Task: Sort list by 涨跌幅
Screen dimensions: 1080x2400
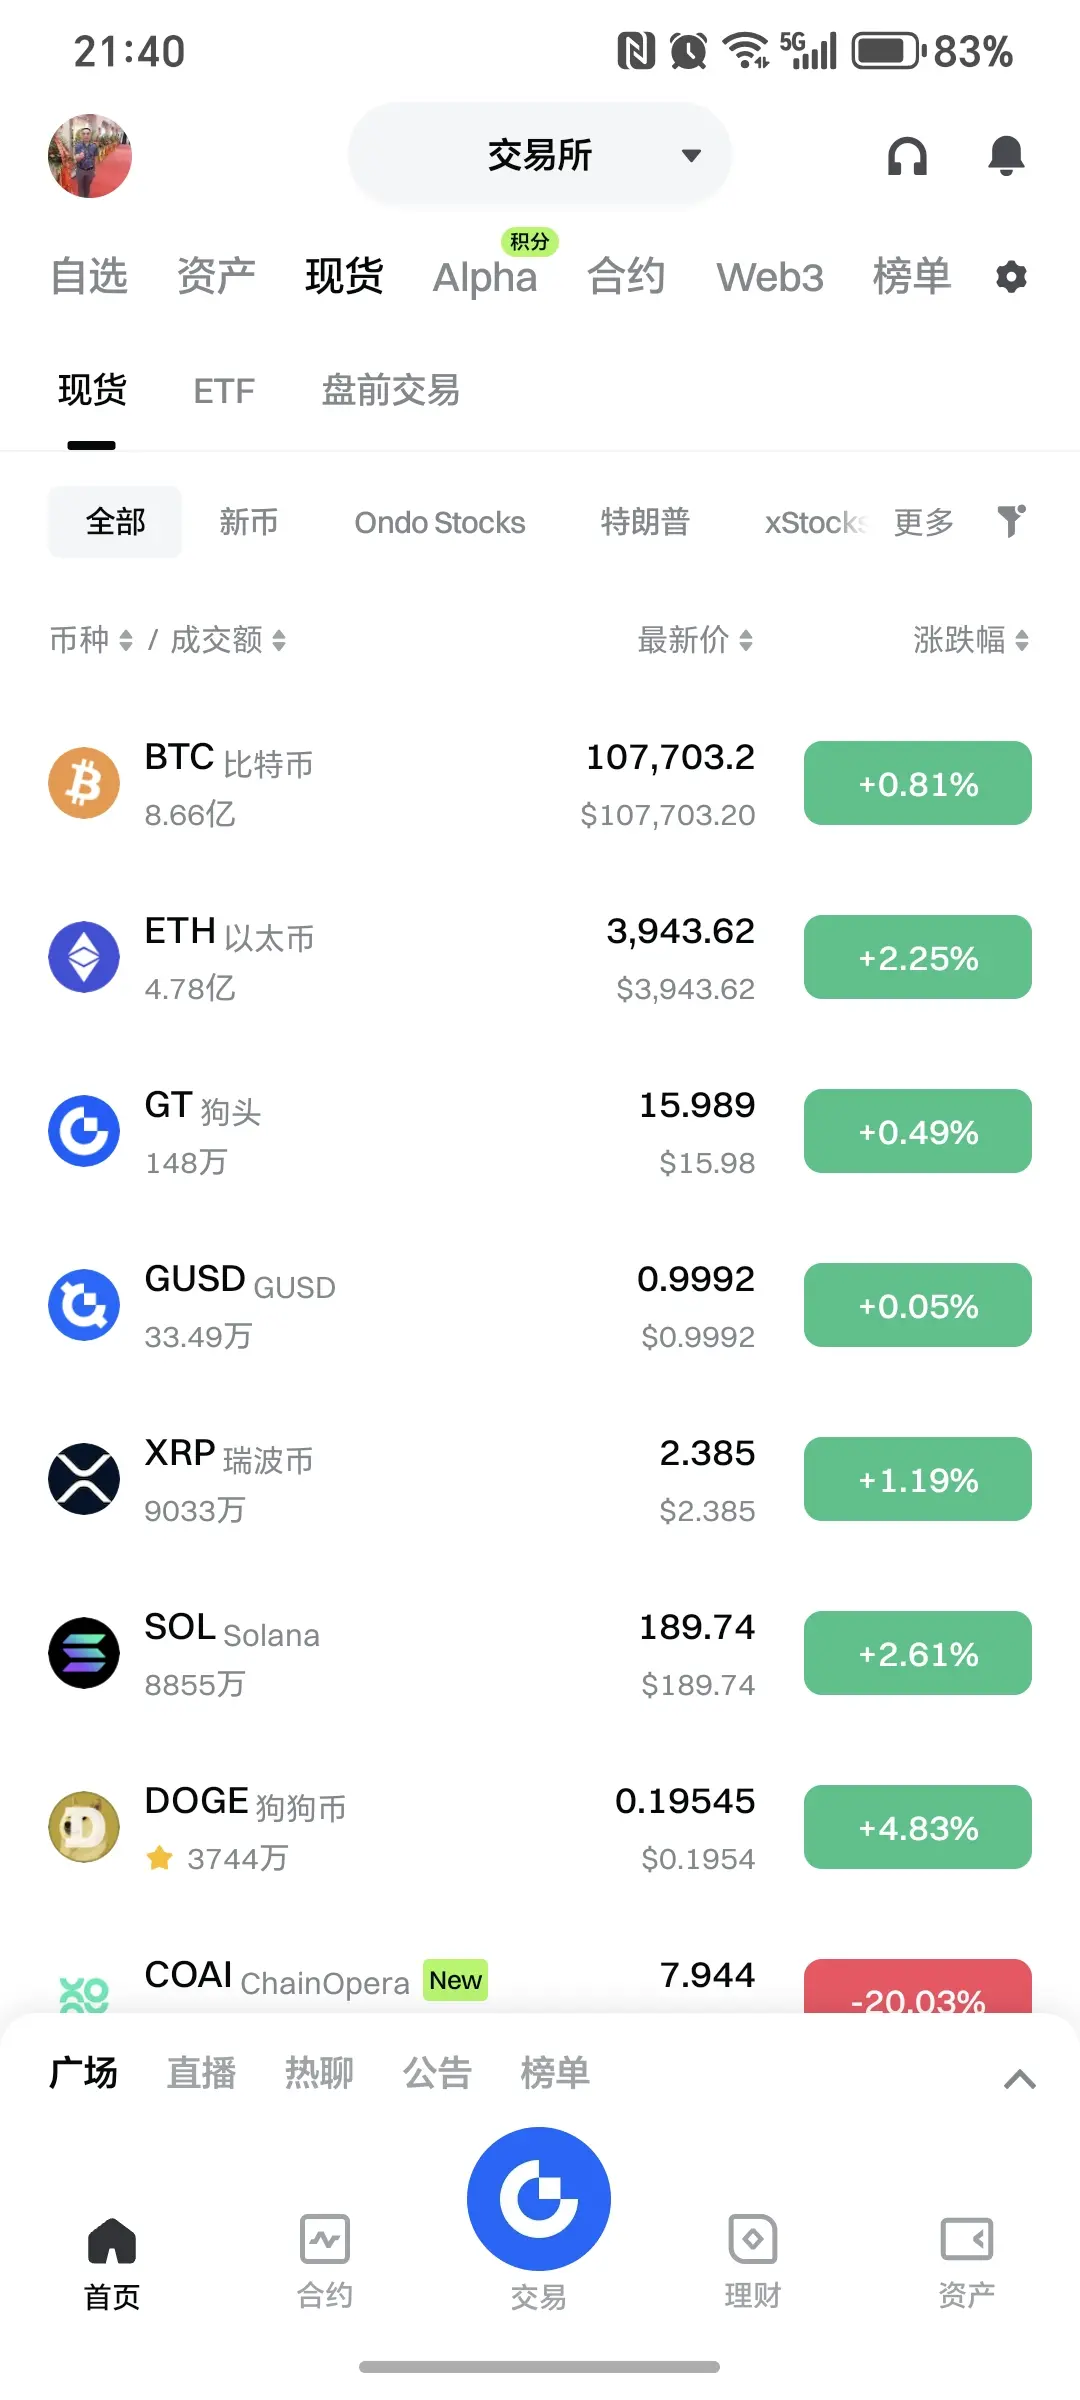Action: click(971, 640)
